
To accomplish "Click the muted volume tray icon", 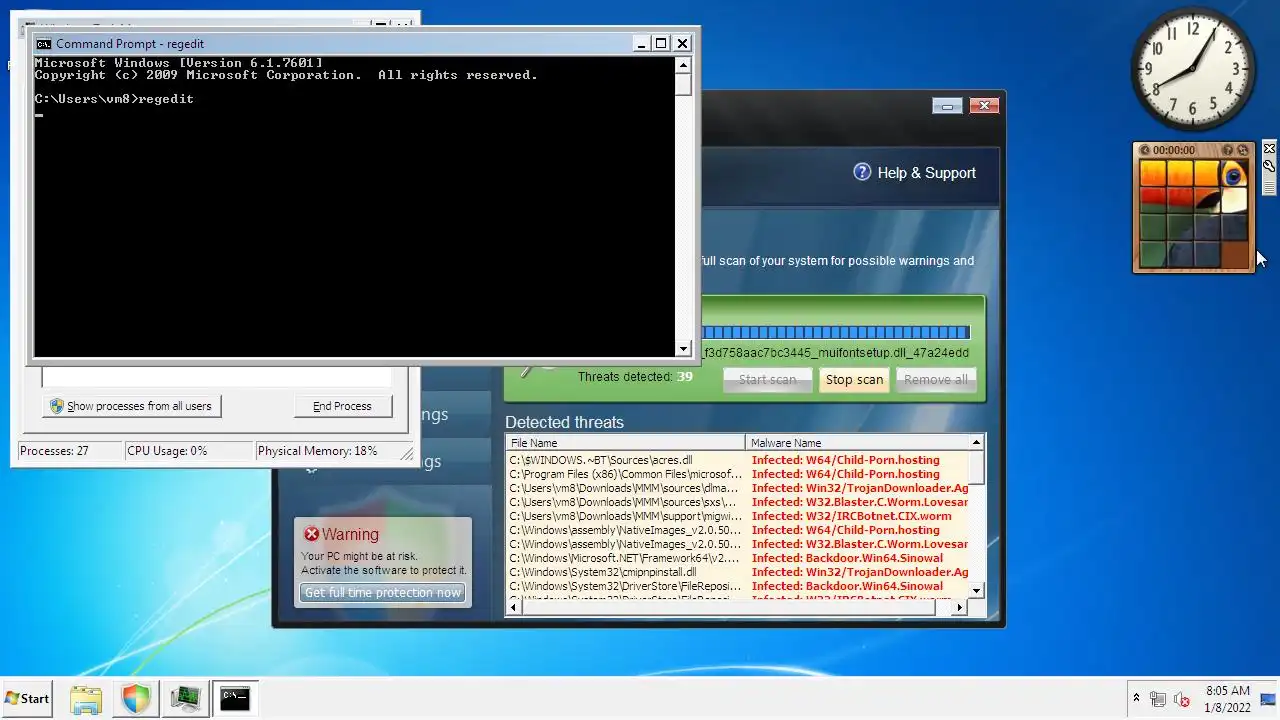I will (x=1182, y=699).
